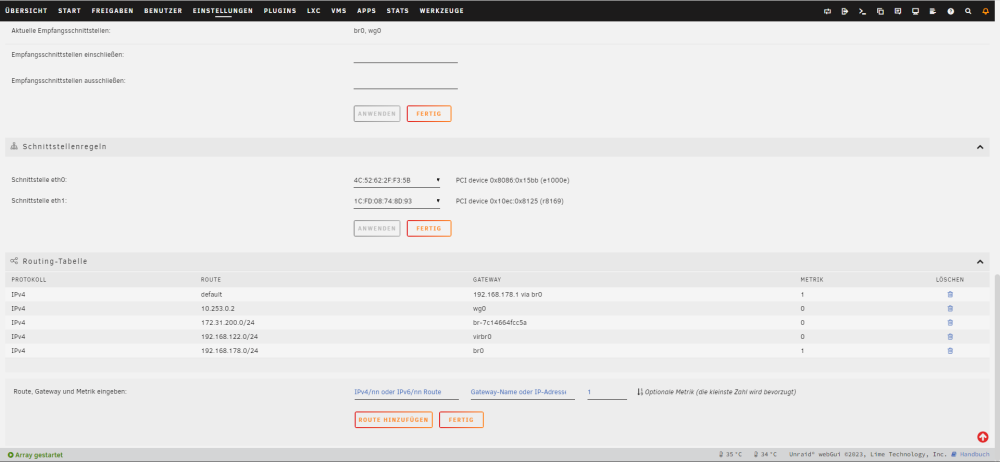Click the br0, wg0 current interfaces value
Screen dimensions: 1000x462
click(367, 31)
